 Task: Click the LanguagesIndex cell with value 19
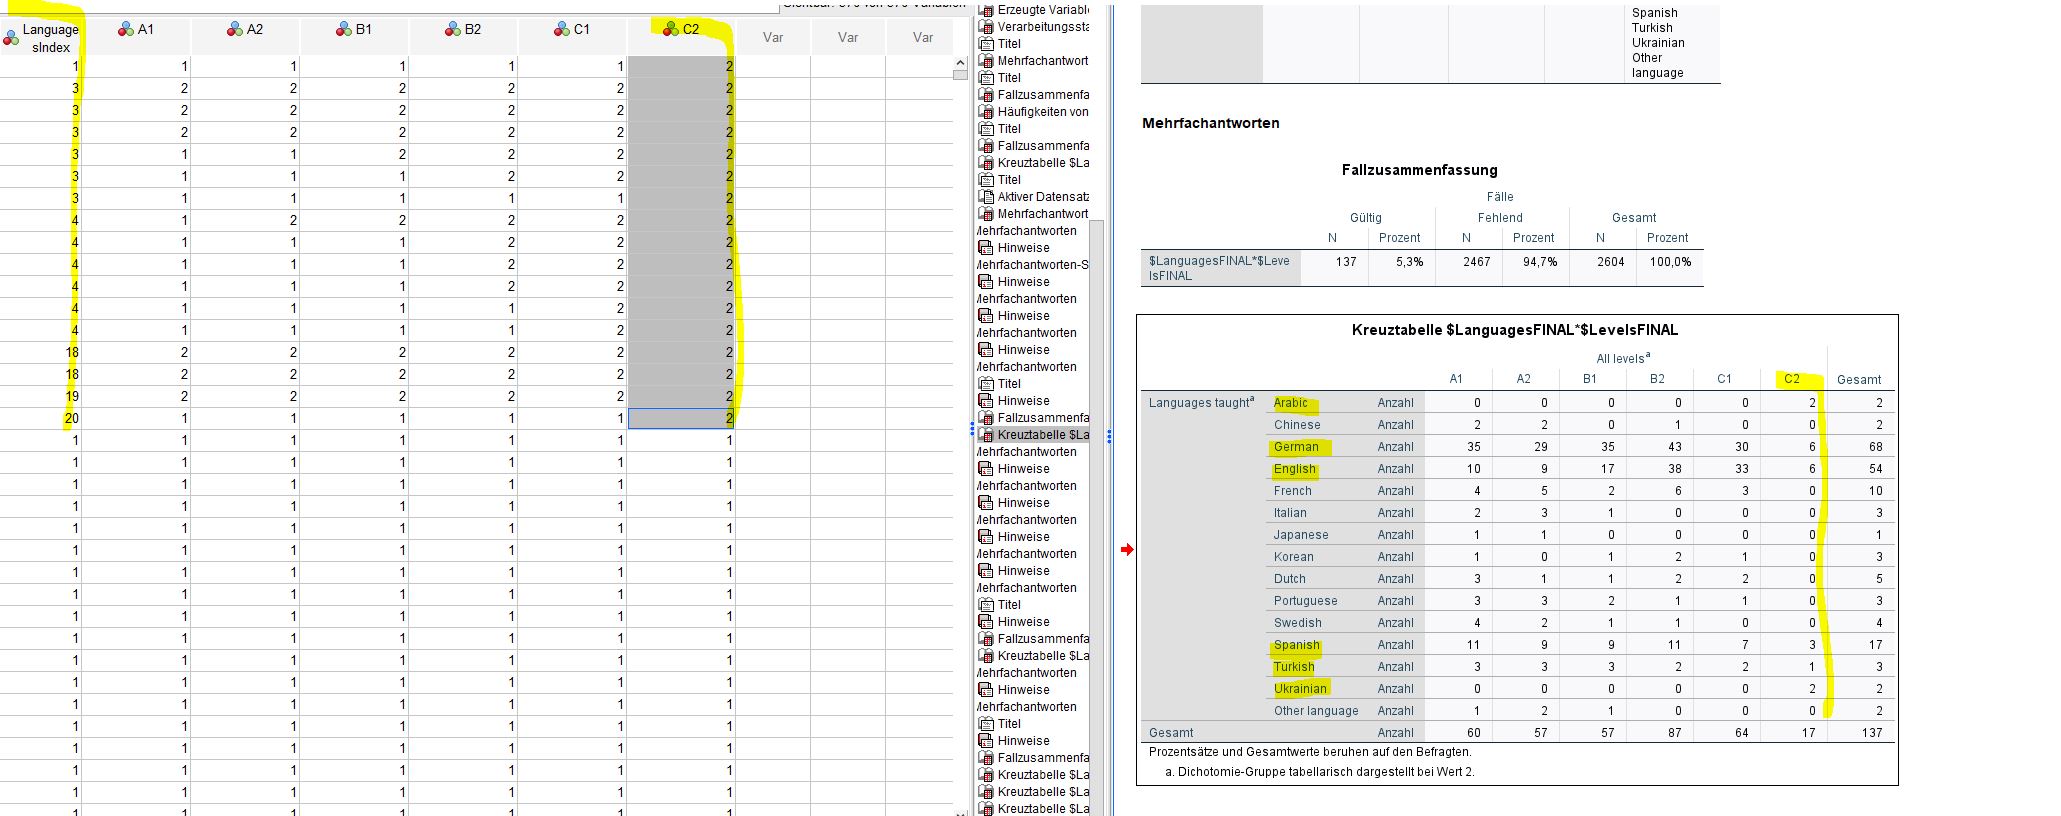coord(40,396)
